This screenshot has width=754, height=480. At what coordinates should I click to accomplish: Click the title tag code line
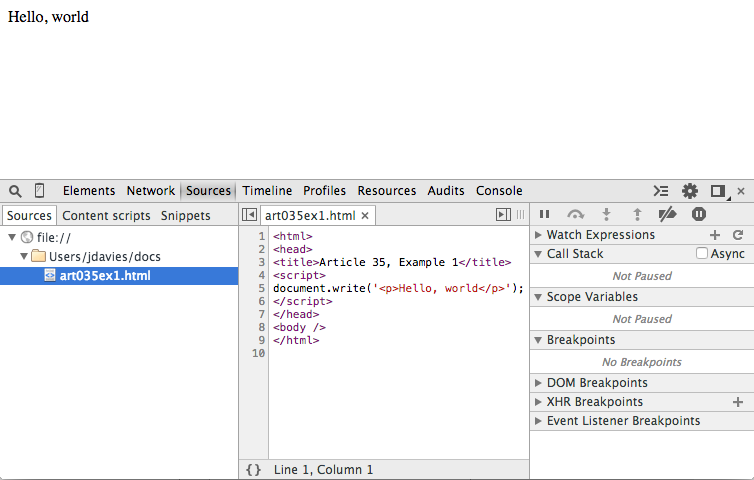pyautogui.click(x=392, y=262)
